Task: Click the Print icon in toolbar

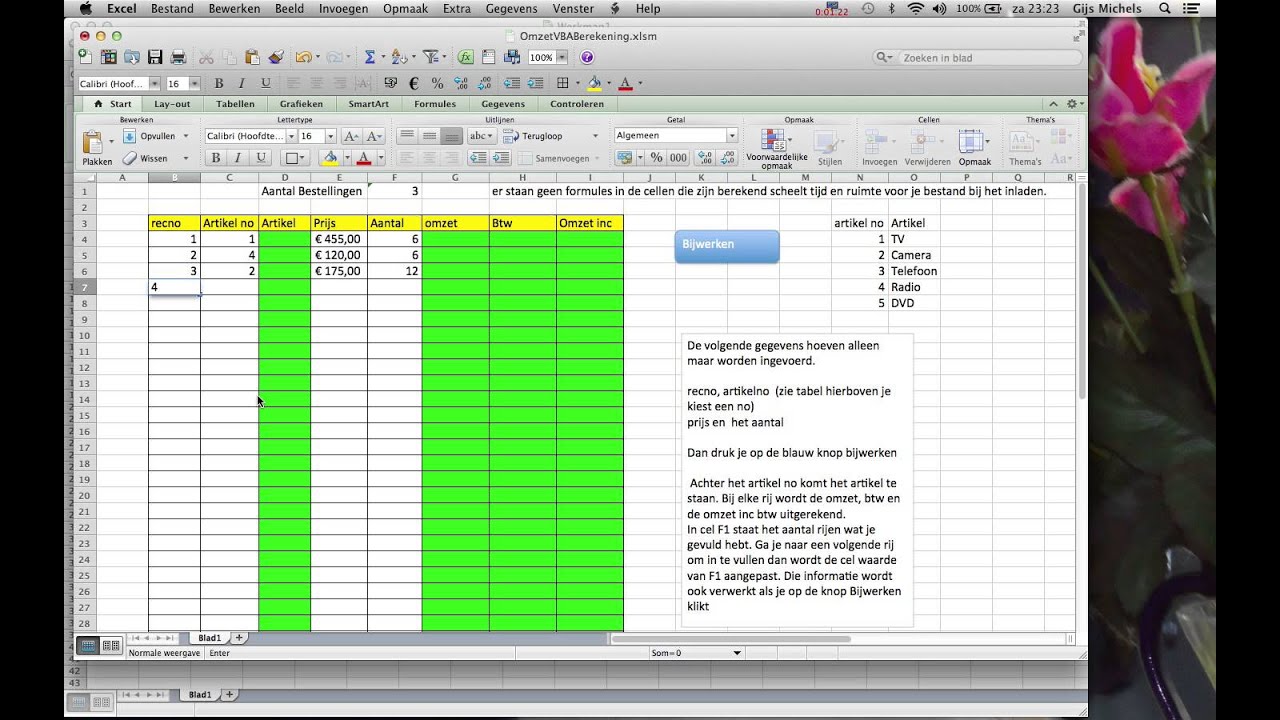Action: pyautogui.click(x=178, y=57)
